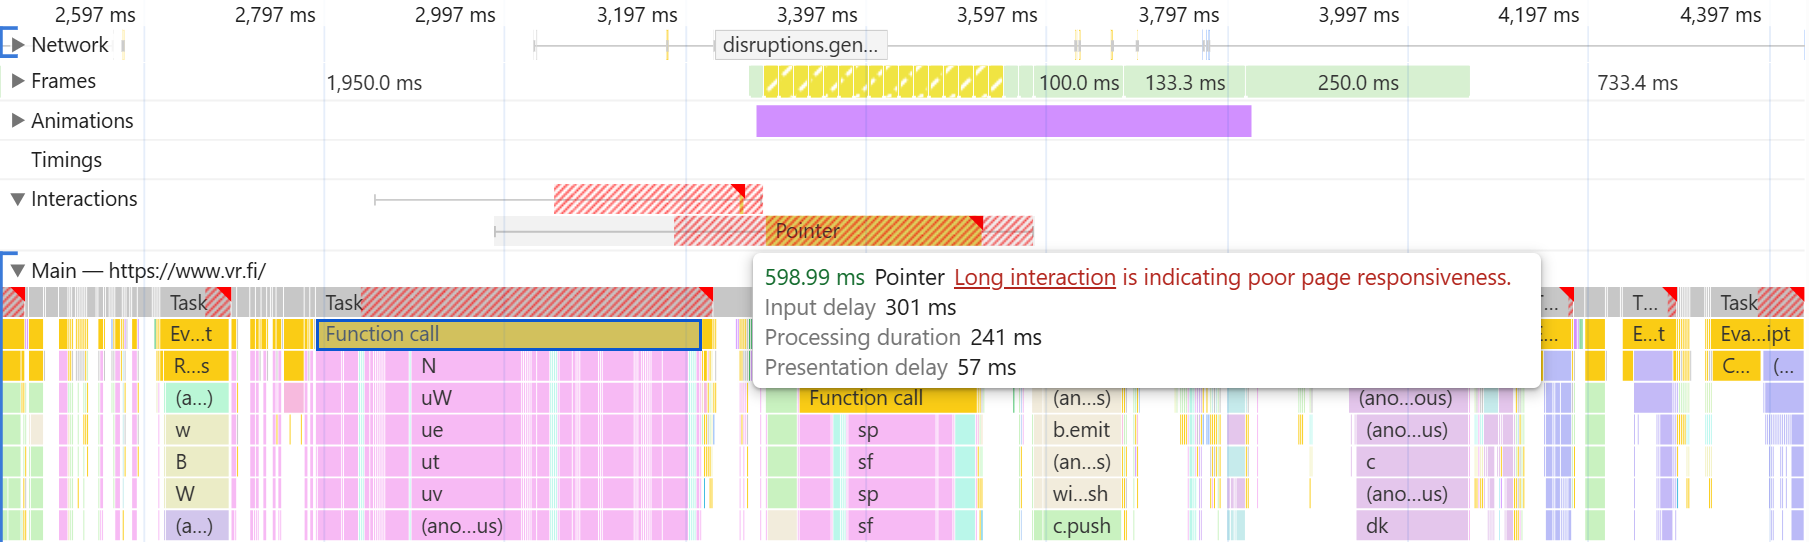Select the purple animation bar

tap(1003, 121)
